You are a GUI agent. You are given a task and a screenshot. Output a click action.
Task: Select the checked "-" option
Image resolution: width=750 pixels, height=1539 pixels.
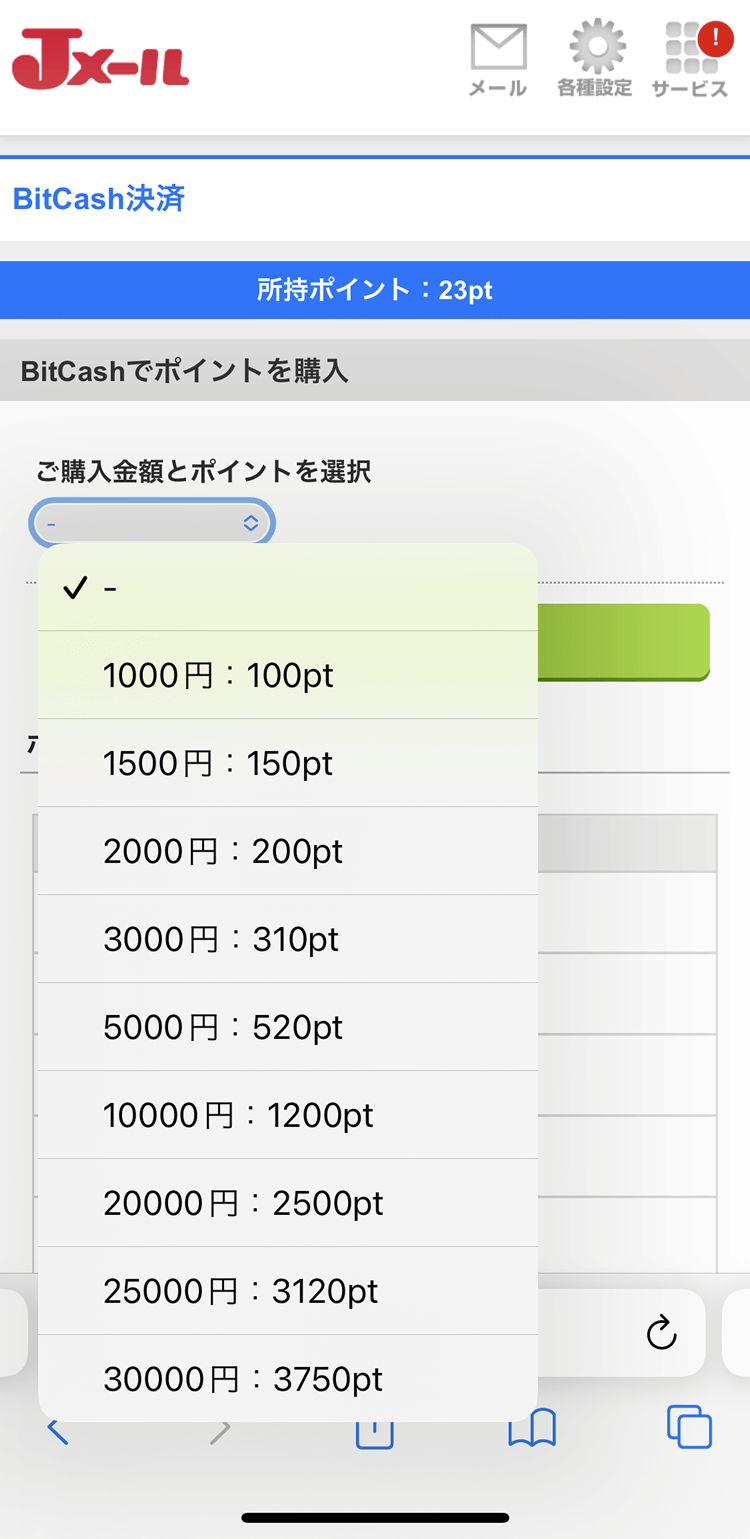288,588
